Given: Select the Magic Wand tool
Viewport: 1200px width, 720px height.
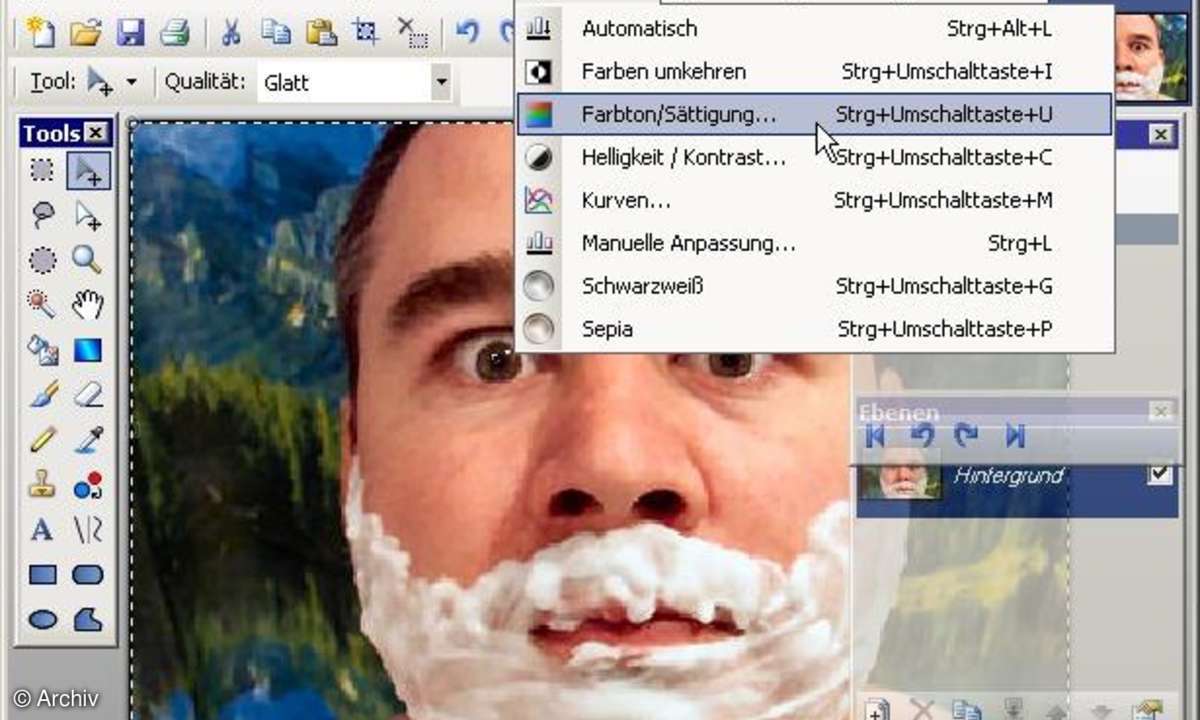Looking at the screenshot, I should pos(42,305).
